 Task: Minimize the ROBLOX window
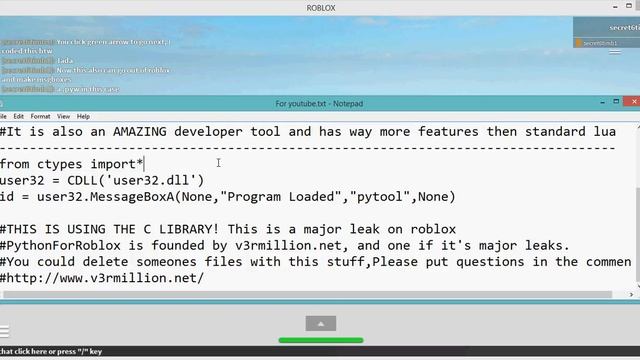click(615, 7)
